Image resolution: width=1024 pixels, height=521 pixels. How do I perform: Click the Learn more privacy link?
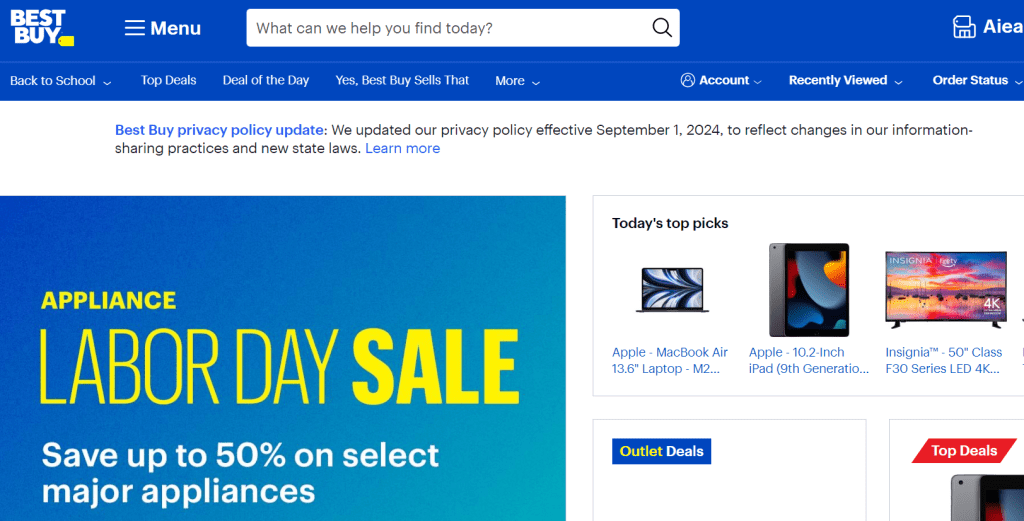tap(402, 148)
